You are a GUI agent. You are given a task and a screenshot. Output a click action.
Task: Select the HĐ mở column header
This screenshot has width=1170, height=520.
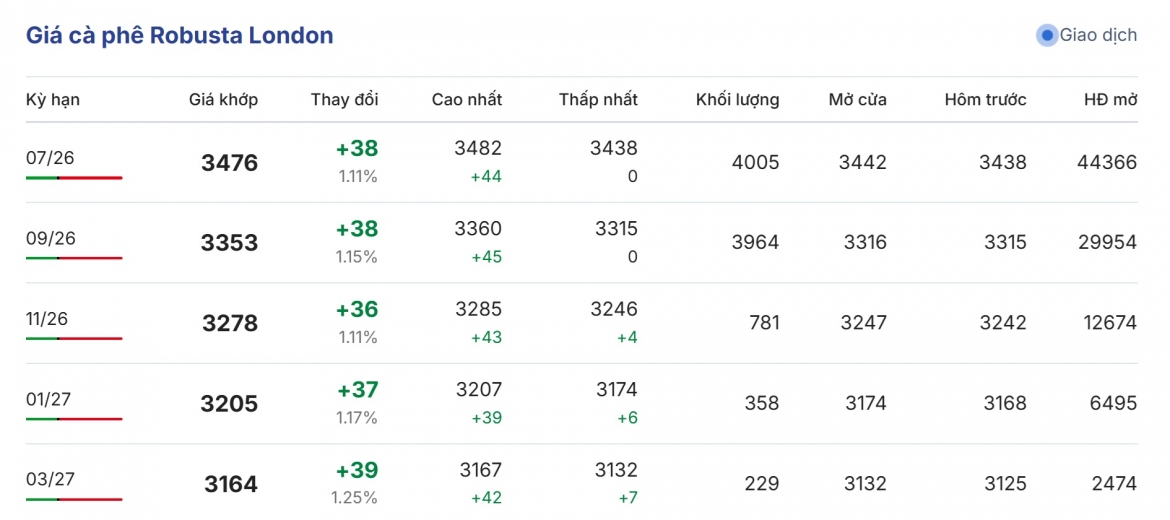1111,99
